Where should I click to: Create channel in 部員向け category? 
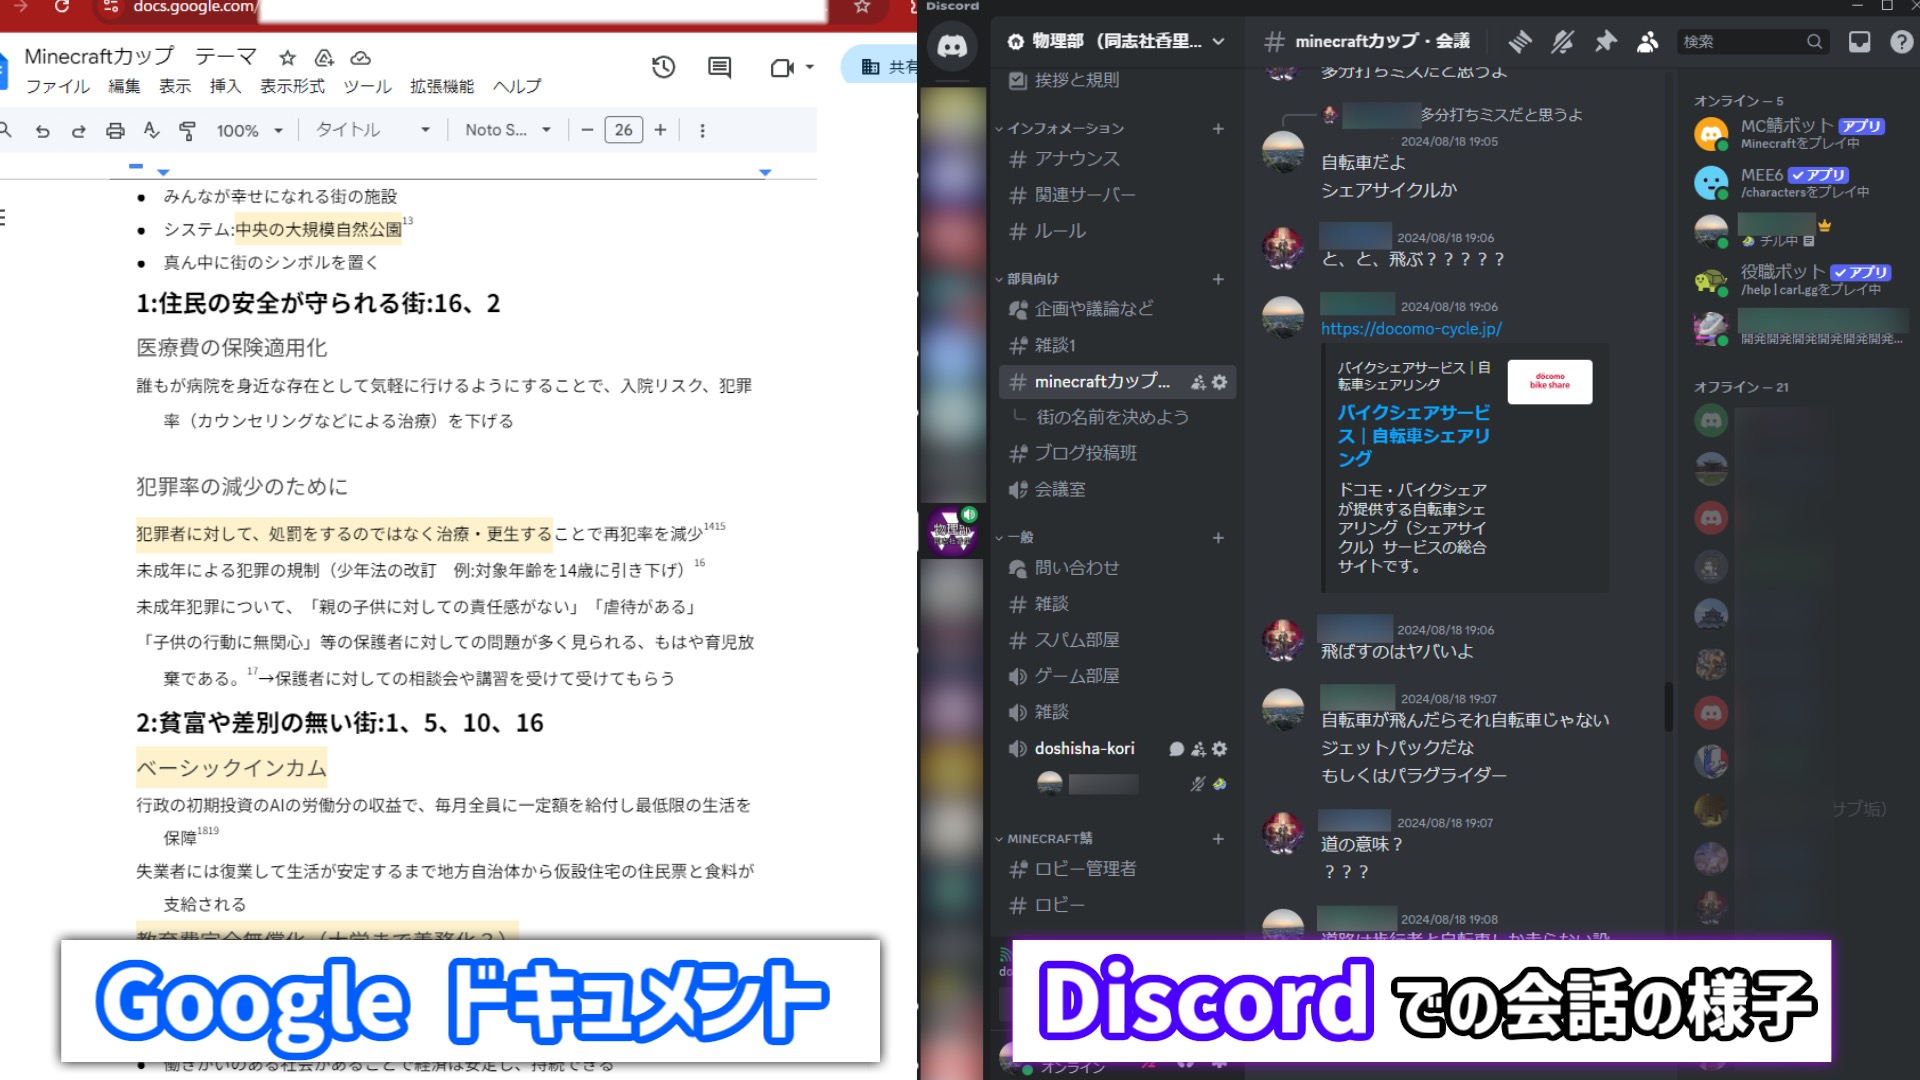click(1218, 279)
